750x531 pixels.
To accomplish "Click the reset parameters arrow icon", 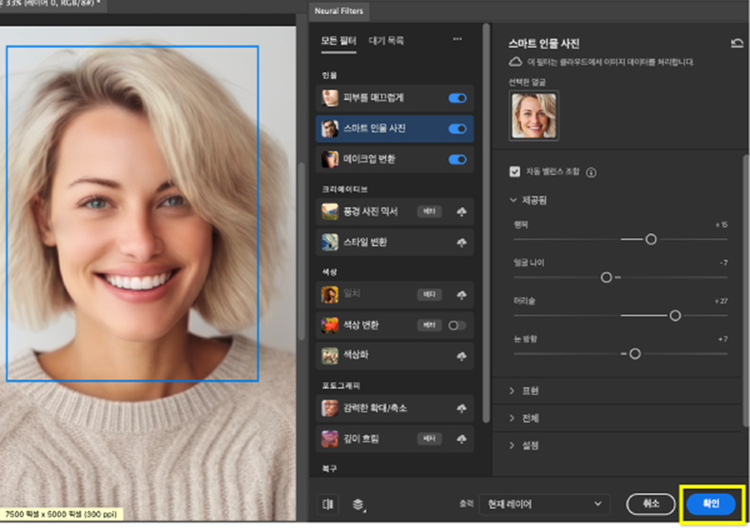I will [737, 43].
